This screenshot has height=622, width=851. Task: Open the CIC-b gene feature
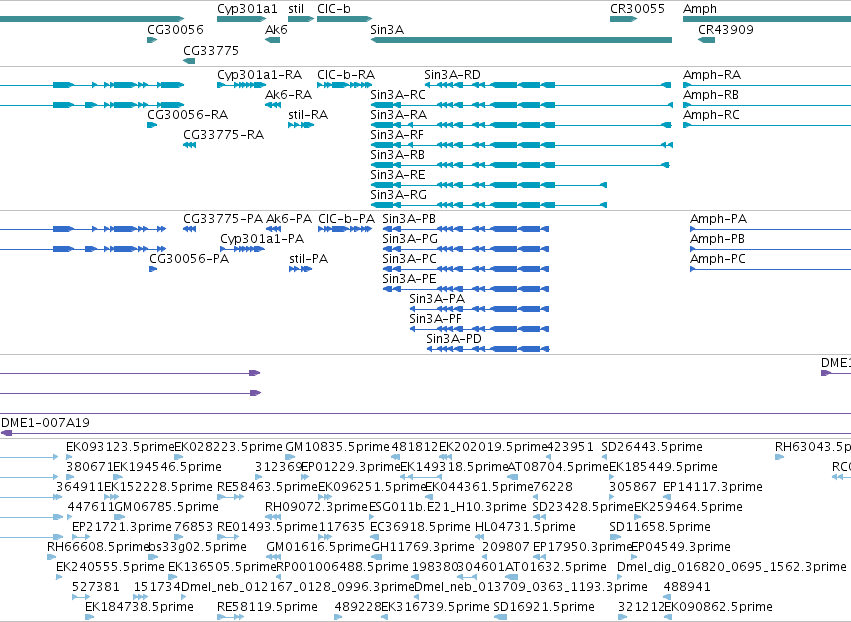[345, 19]
